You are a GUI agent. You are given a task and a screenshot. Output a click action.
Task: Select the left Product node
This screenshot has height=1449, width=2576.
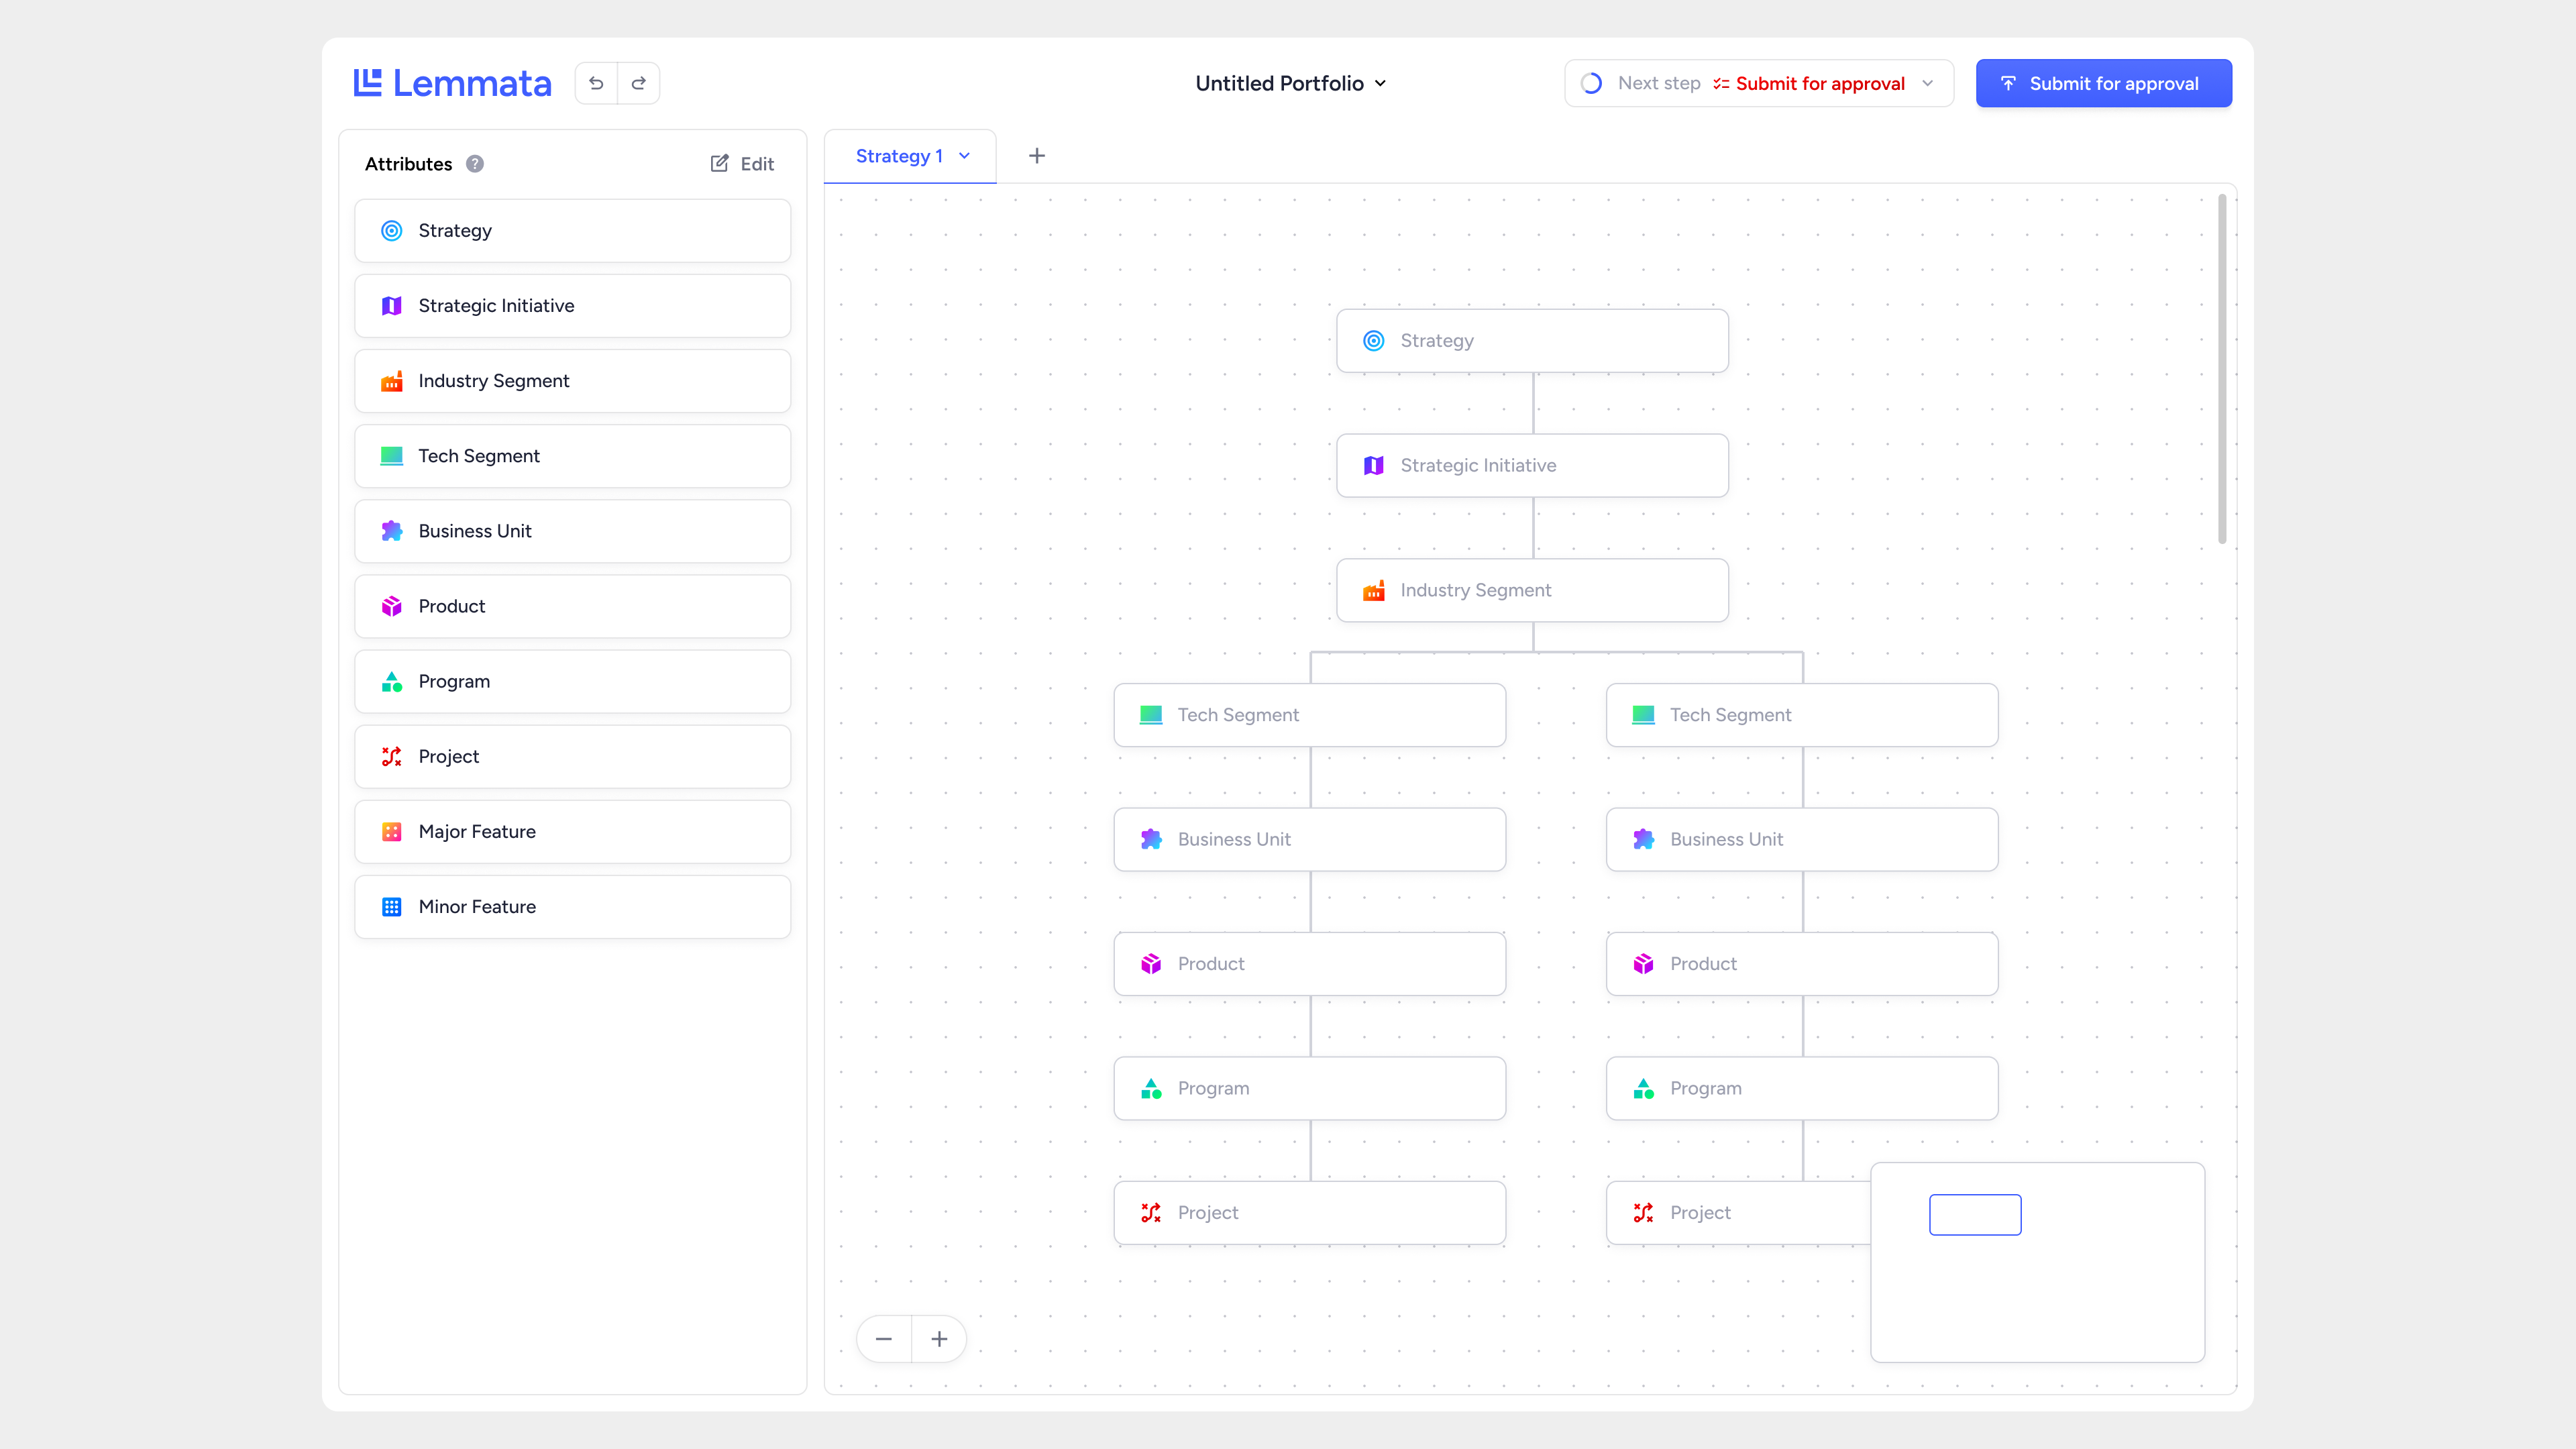[x=1310, y=964]
